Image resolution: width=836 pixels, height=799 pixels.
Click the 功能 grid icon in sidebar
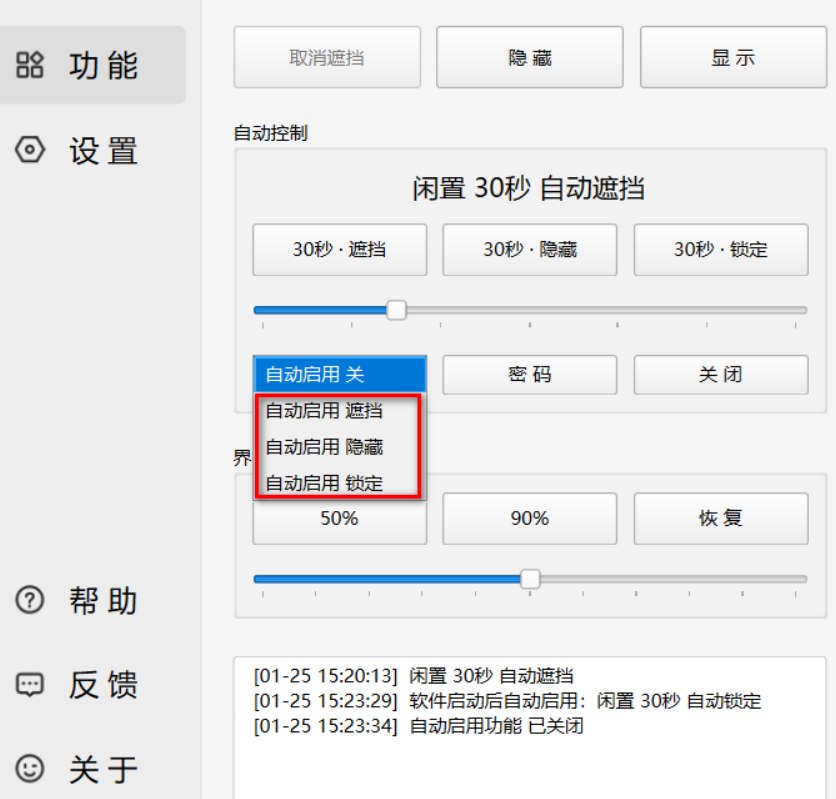[31, 66]
